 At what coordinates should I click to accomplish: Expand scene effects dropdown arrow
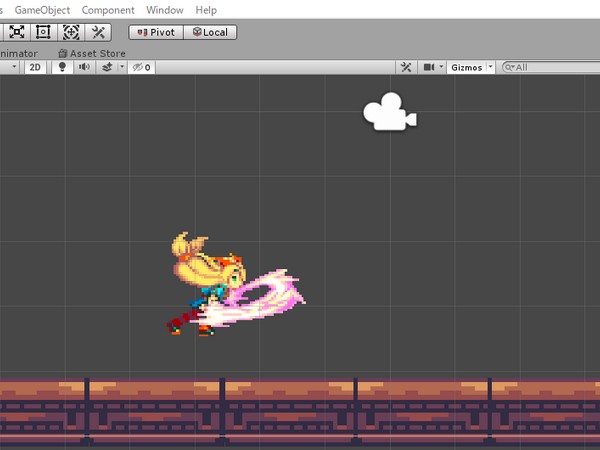(121, 67)
